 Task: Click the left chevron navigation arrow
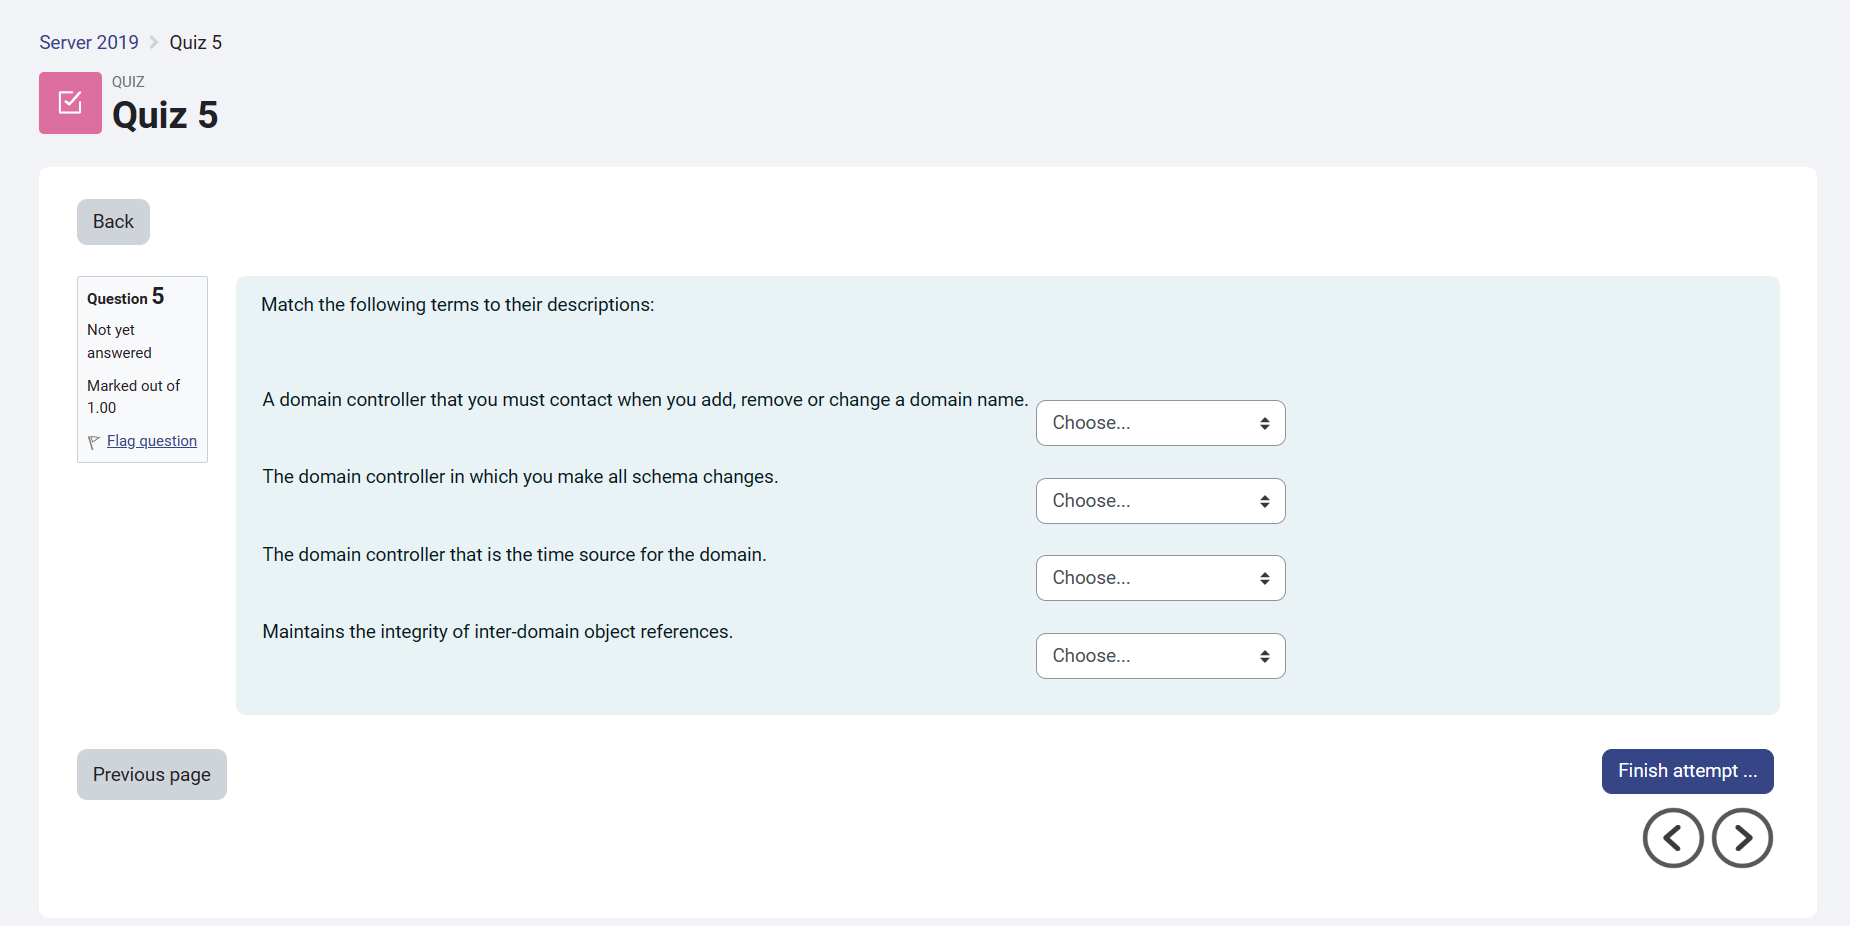point(1672,838)
